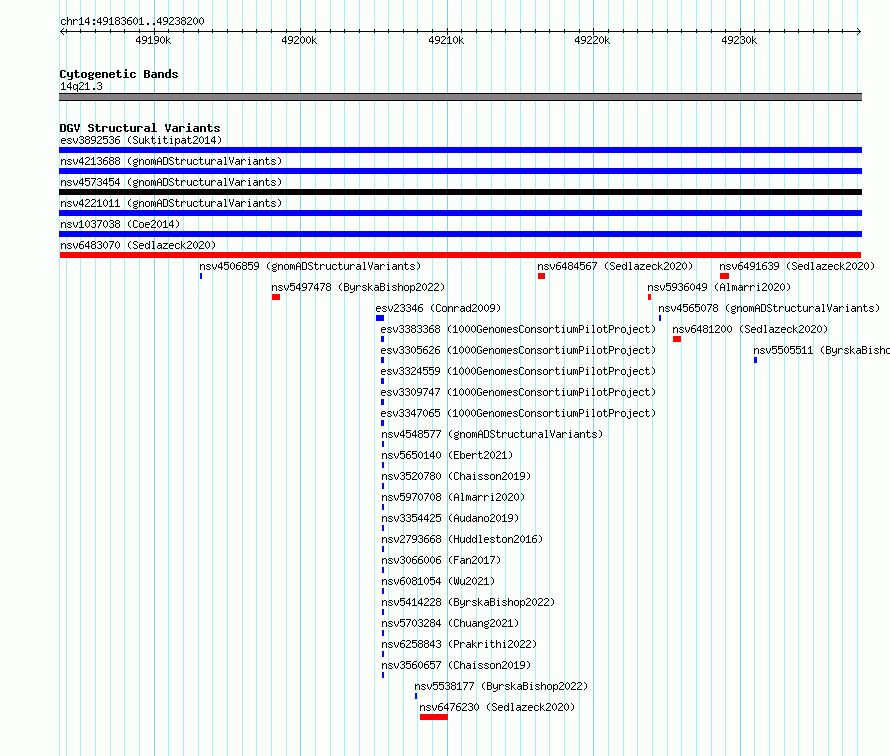
Task: Click the blue bar under nsv1037038
Action: [x=460, y=234]
